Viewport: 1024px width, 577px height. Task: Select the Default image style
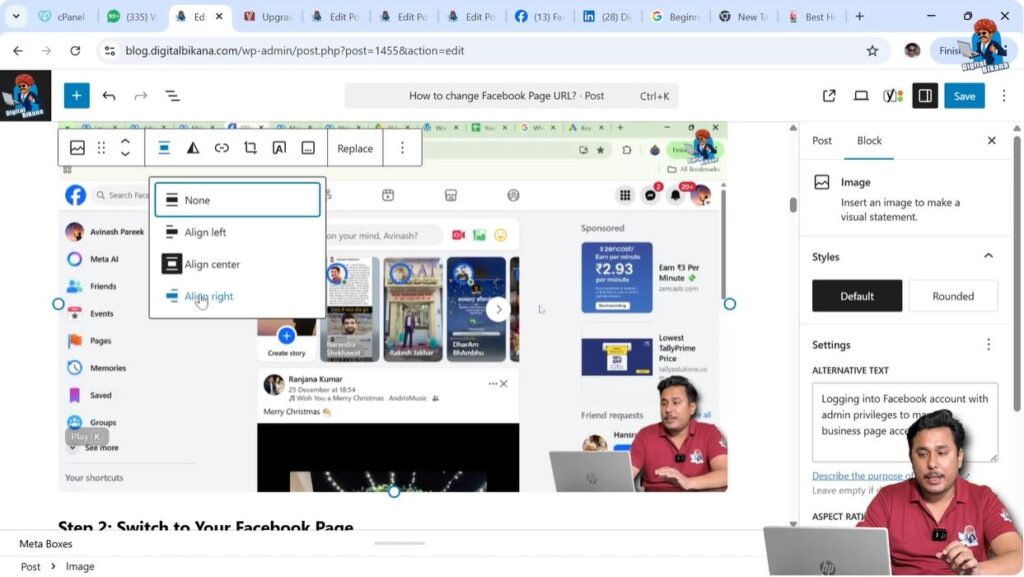856,296
